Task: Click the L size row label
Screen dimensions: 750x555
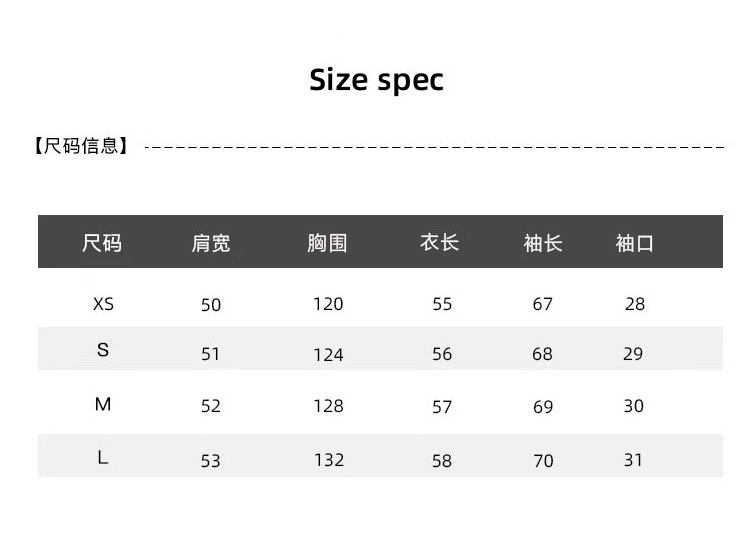Action: [x=103, y=458]
